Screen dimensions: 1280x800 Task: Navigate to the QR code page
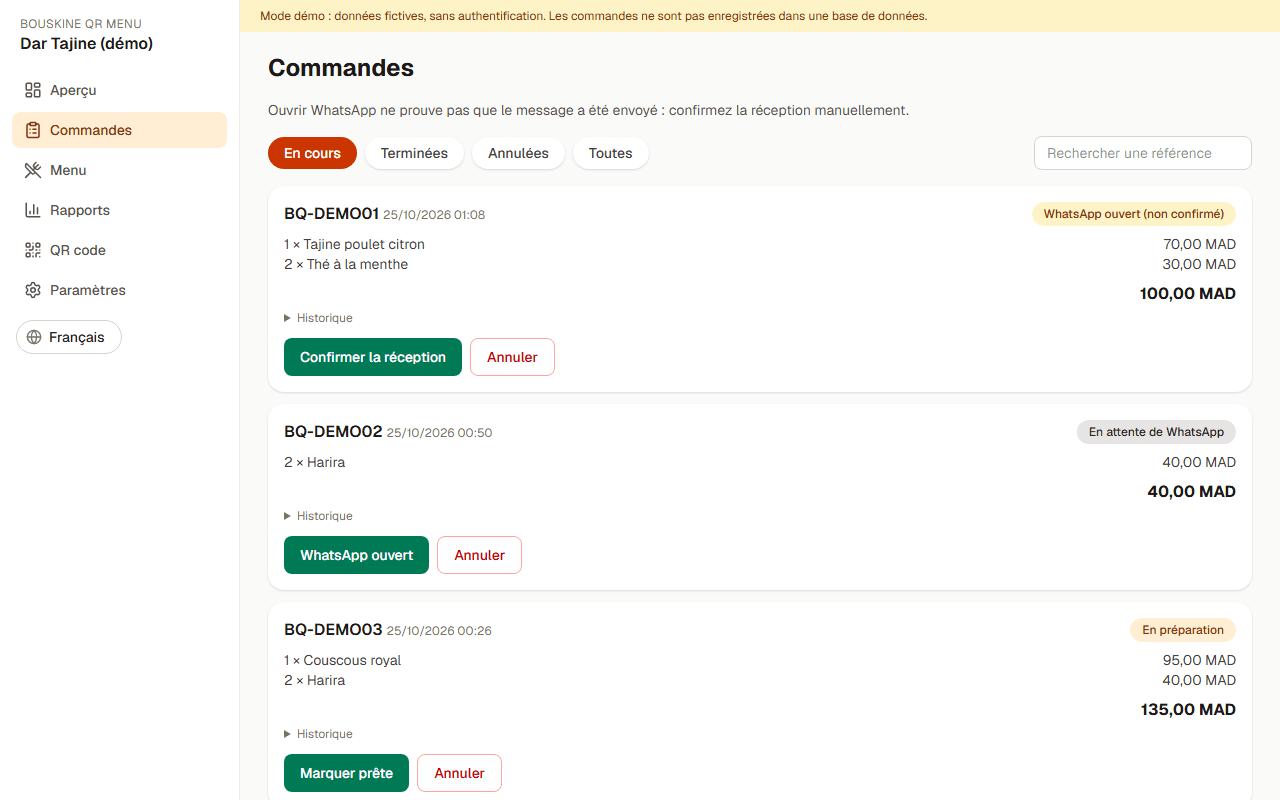(119, 250)
